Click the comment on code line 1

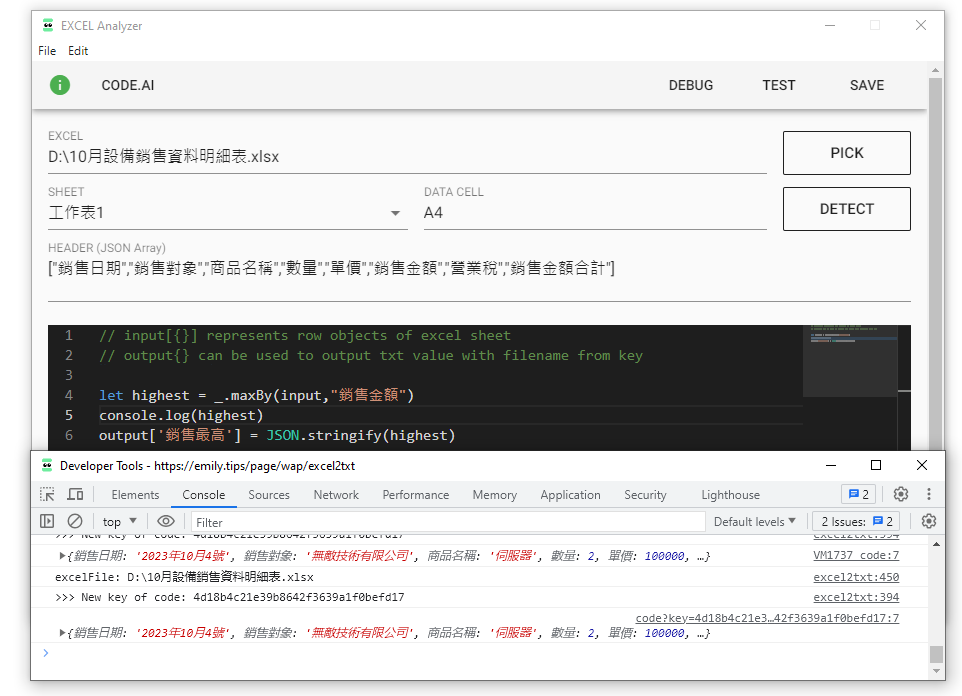tap(304, 336)
